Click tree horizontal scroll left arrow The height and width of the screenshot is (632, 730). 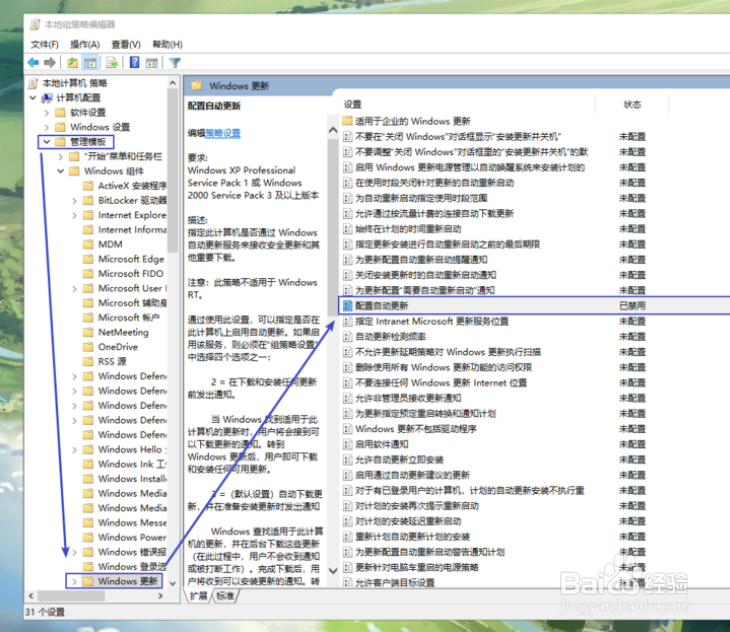click(x=31, y=596)
